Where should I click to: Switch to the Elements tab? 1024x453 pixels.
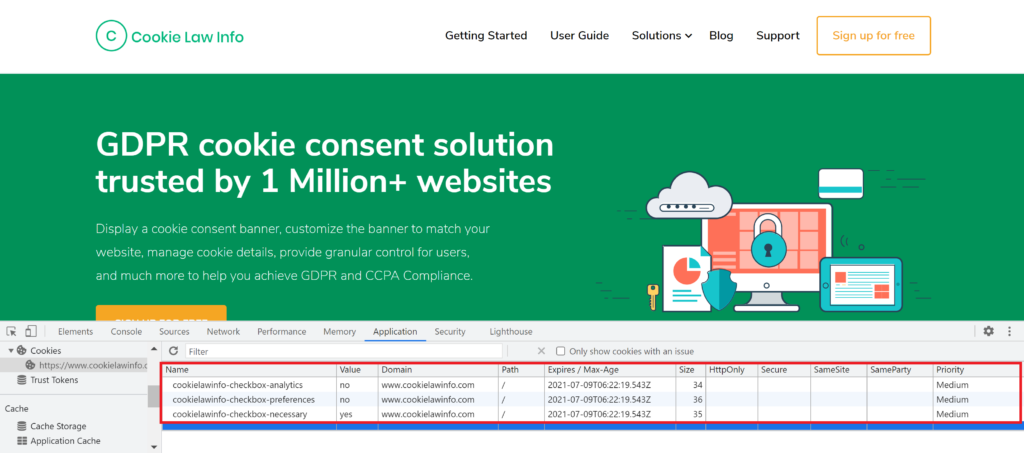click(75, 332)
